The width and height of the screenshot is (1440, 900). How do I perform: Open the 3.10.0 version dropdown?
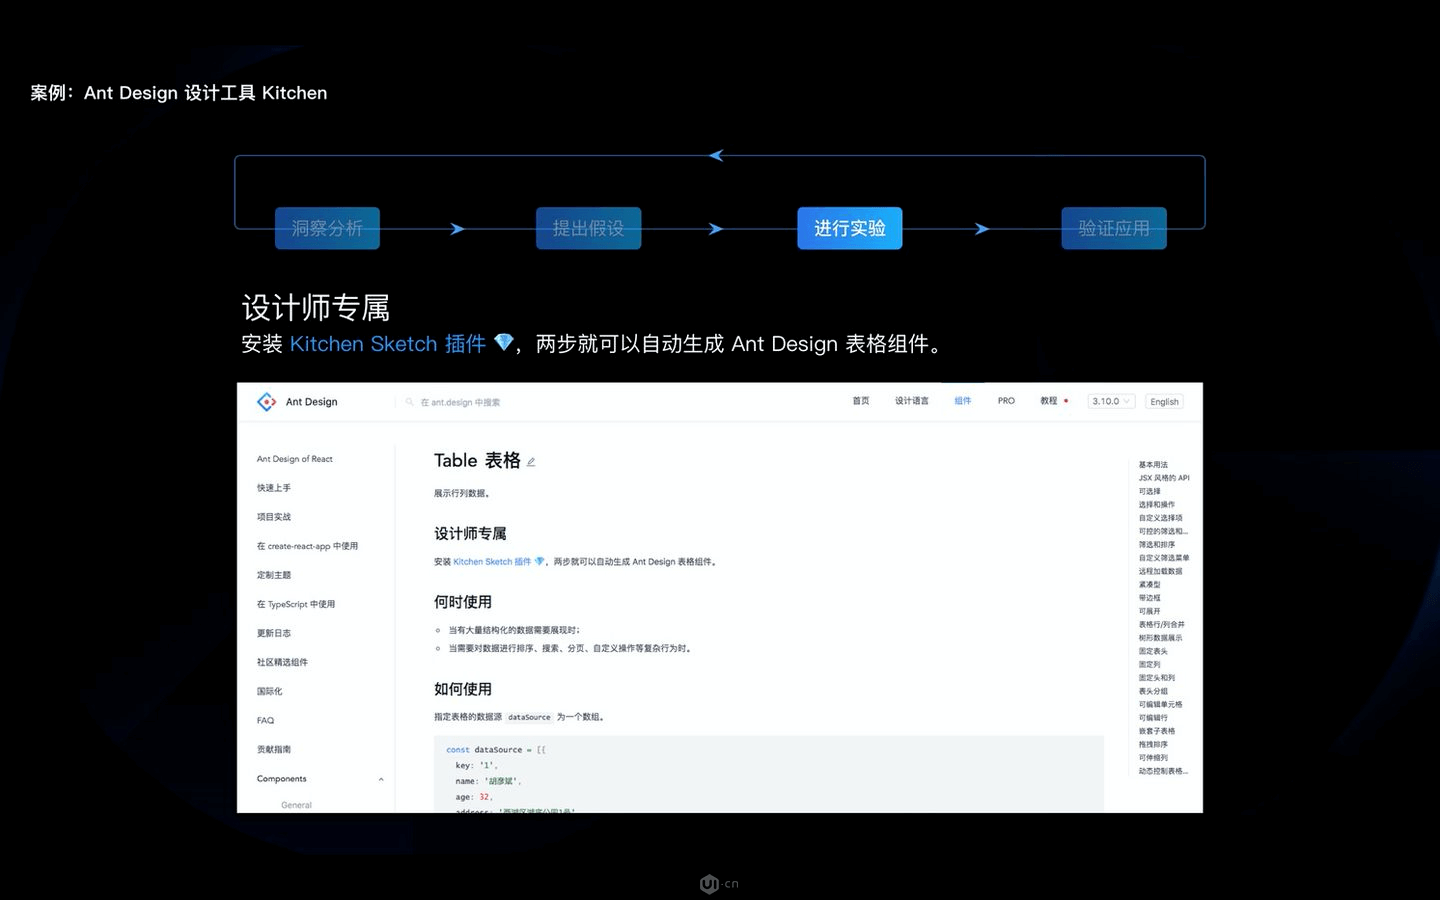tap(1111, 402)
